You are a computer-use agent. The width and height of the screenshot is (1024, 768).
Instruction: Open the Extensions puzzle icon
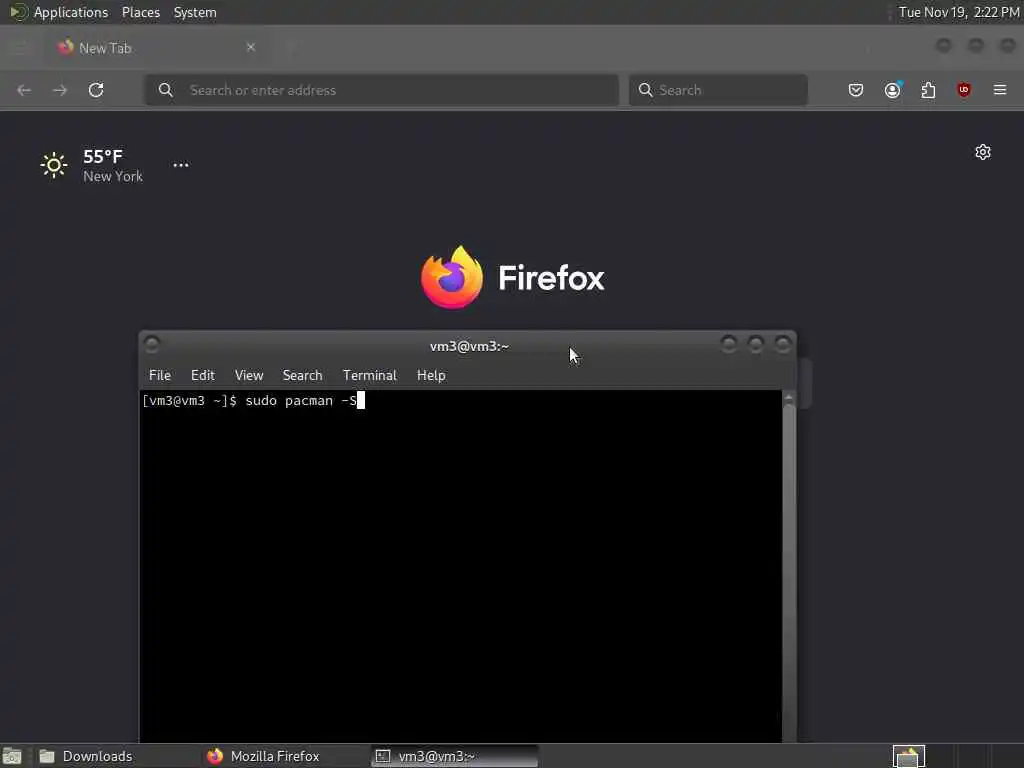point(928,90)
